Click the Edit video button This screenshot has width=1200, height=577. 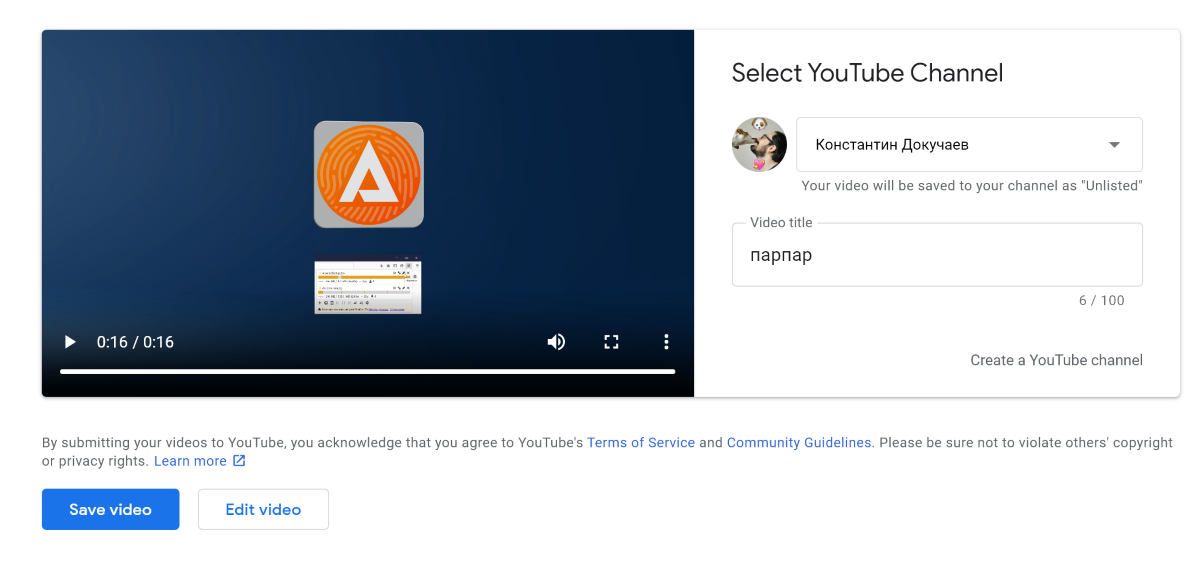click(x=263, y=509)
